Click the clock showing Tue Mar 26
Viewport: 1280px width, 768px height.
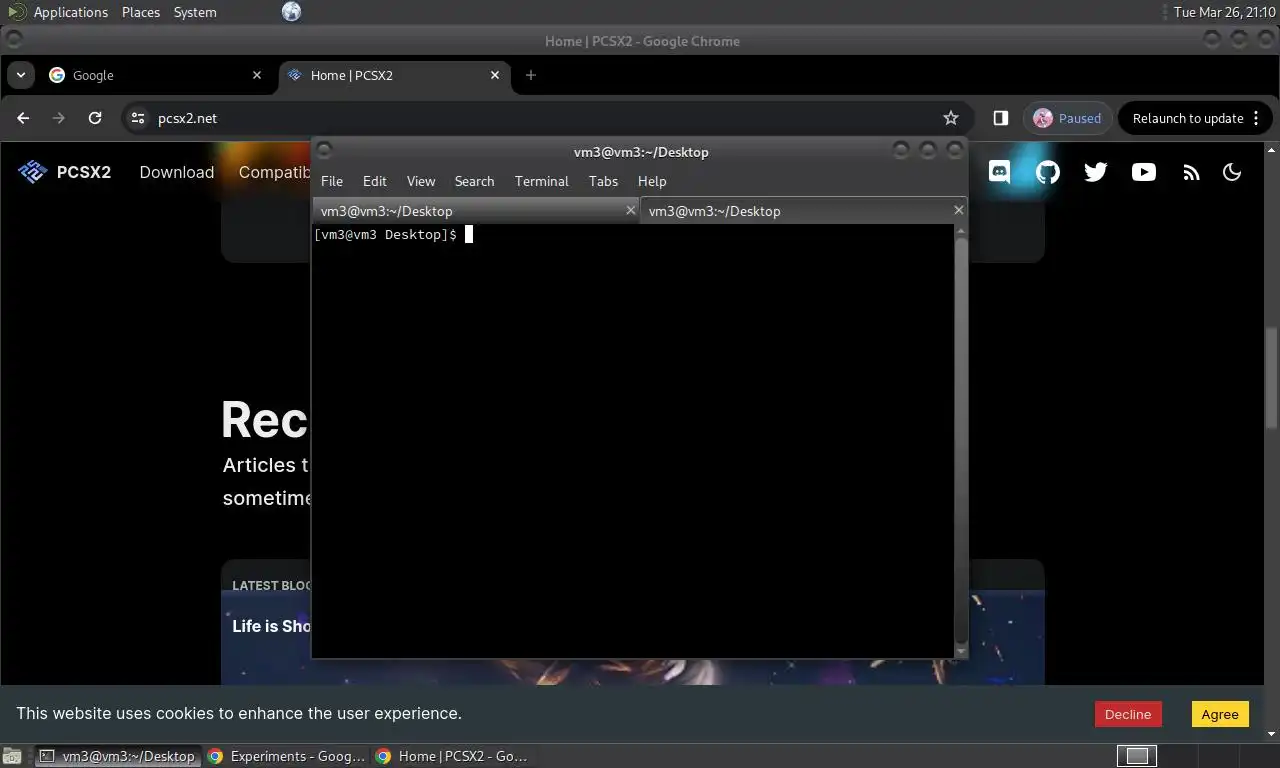click(x=1224, y=12)
